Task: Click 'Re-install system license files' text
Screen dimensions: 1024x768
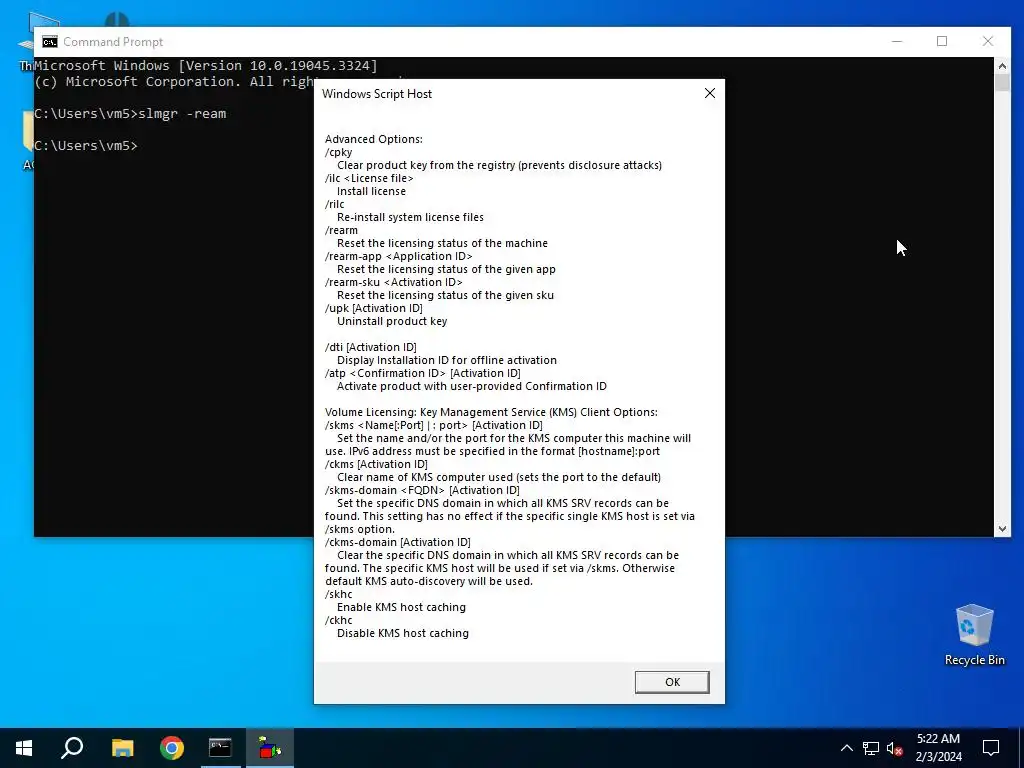Action: 410,217
